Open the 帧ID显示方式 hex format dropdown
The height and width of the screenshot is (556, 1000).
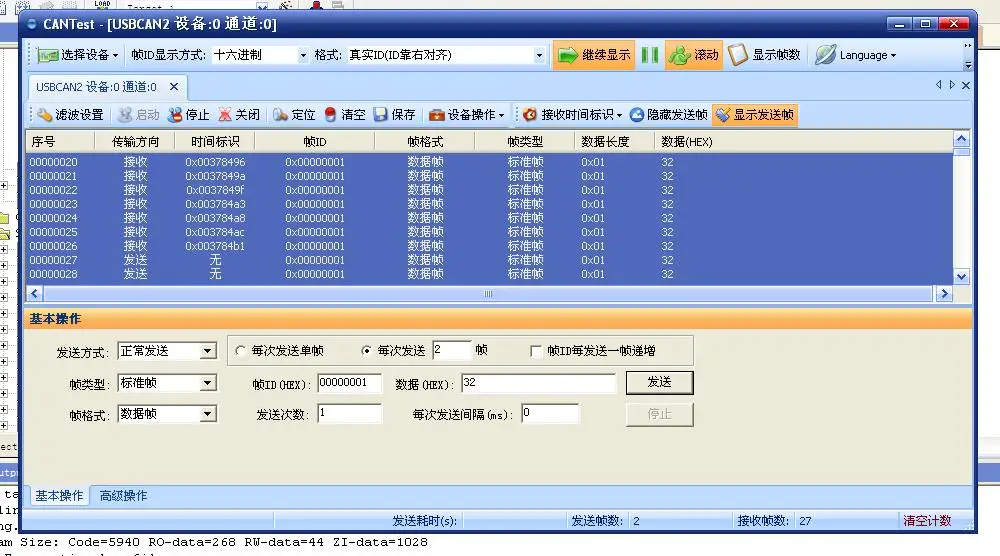(x=303, y=55)
